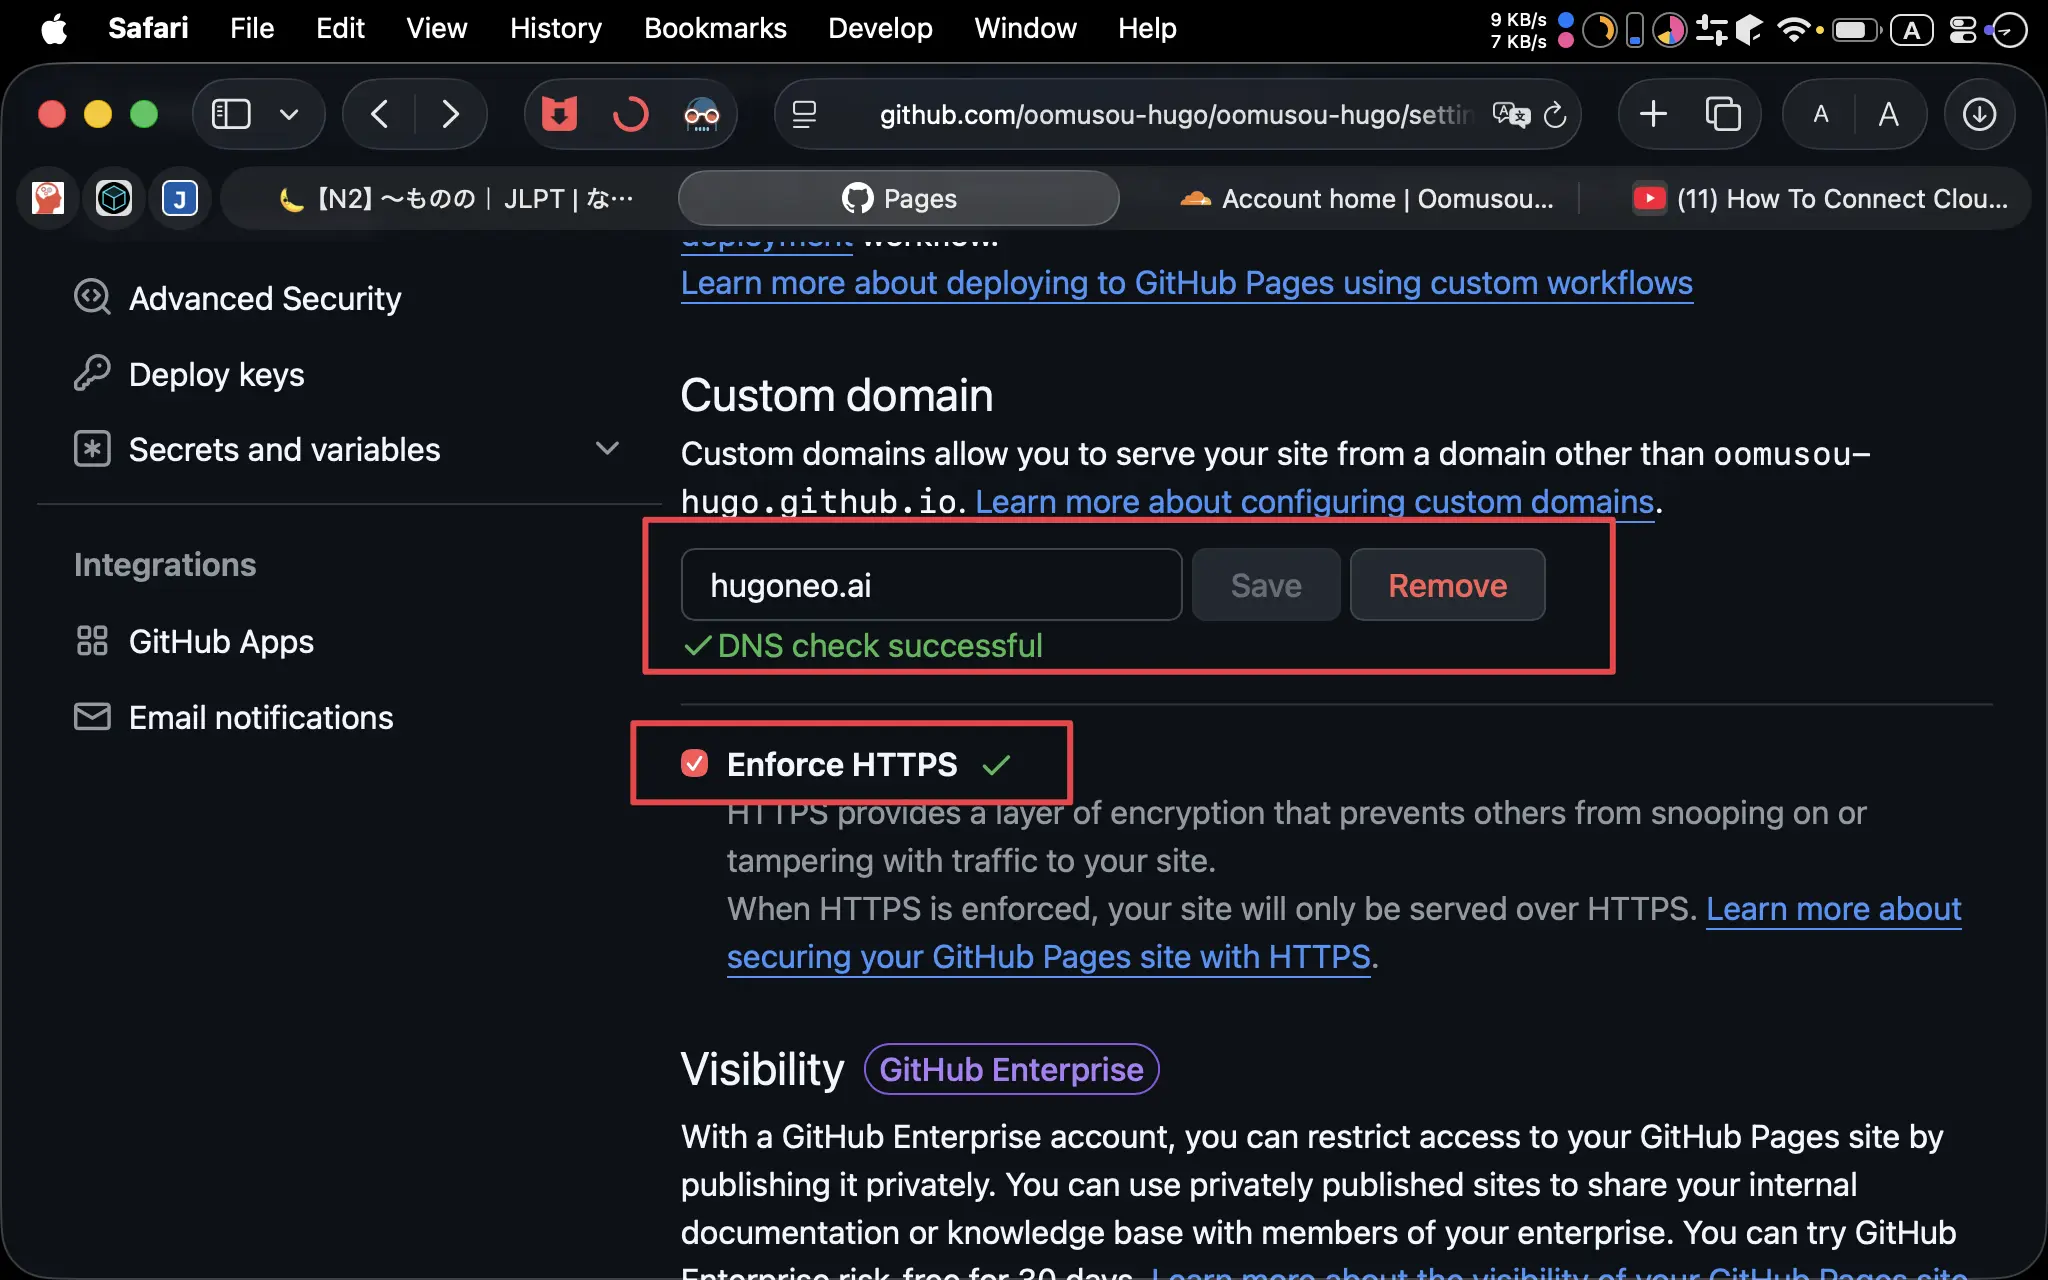The image size is (2048, 1280).
Task: Open the View menu
Action: tap(436, 28)
